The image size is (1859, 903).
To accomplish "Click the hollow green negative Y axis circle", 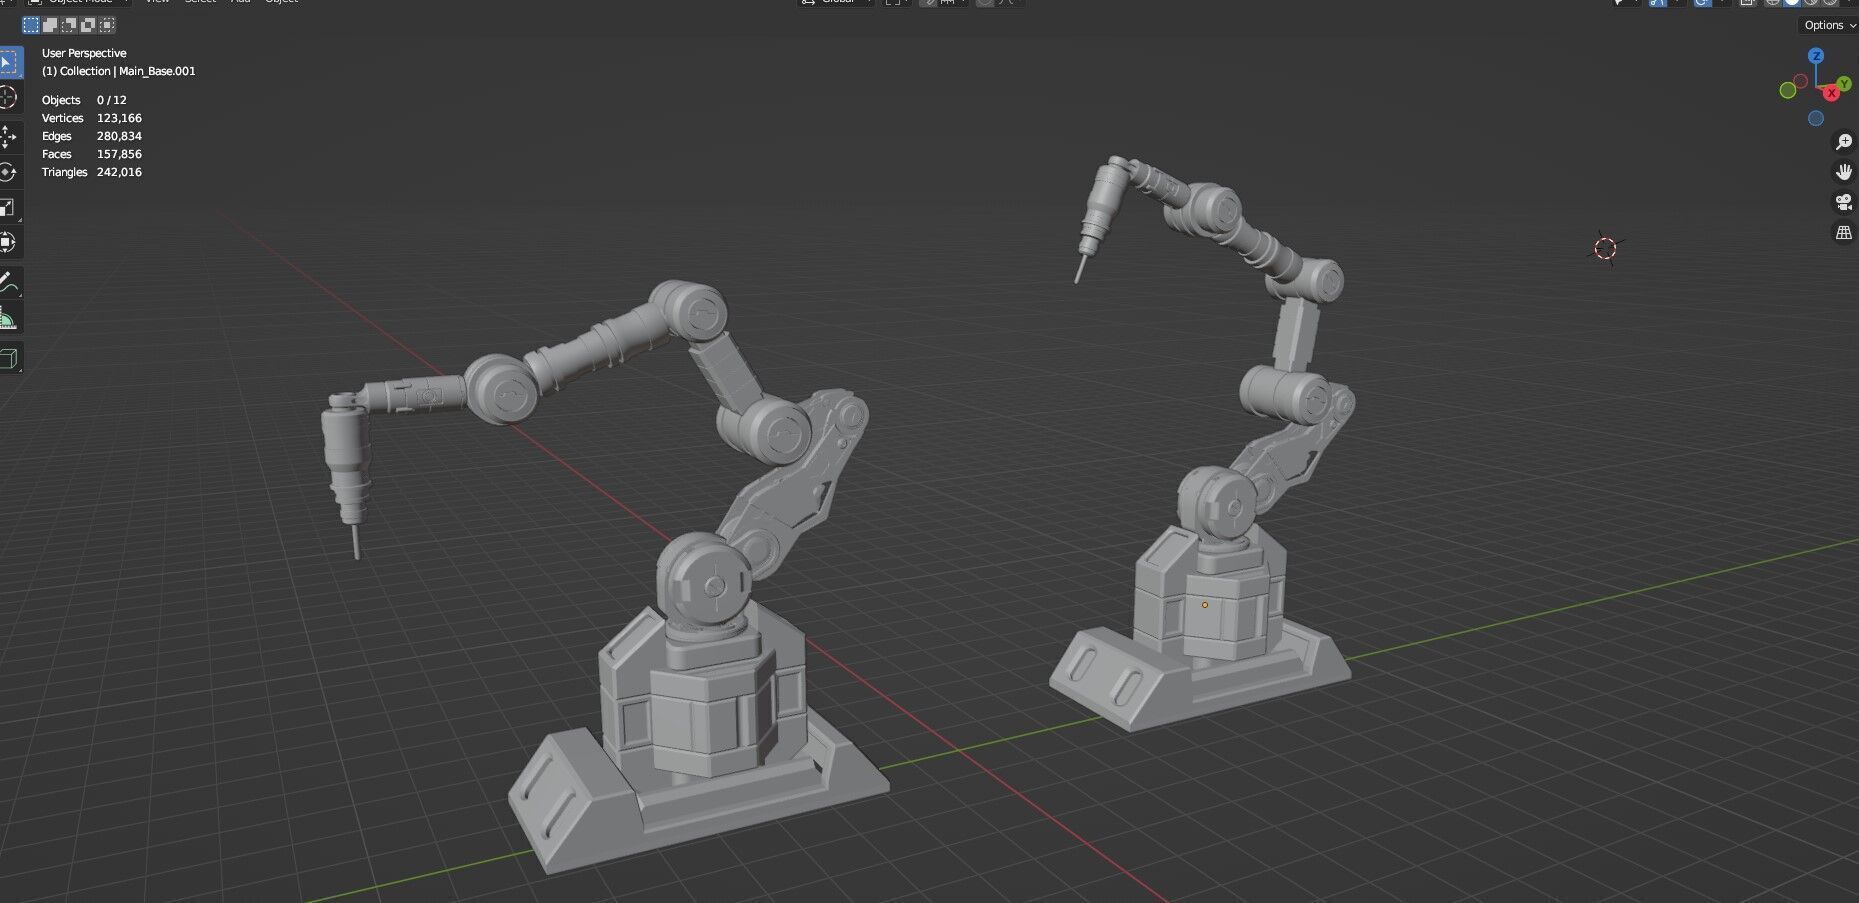I will (1788, 90).
